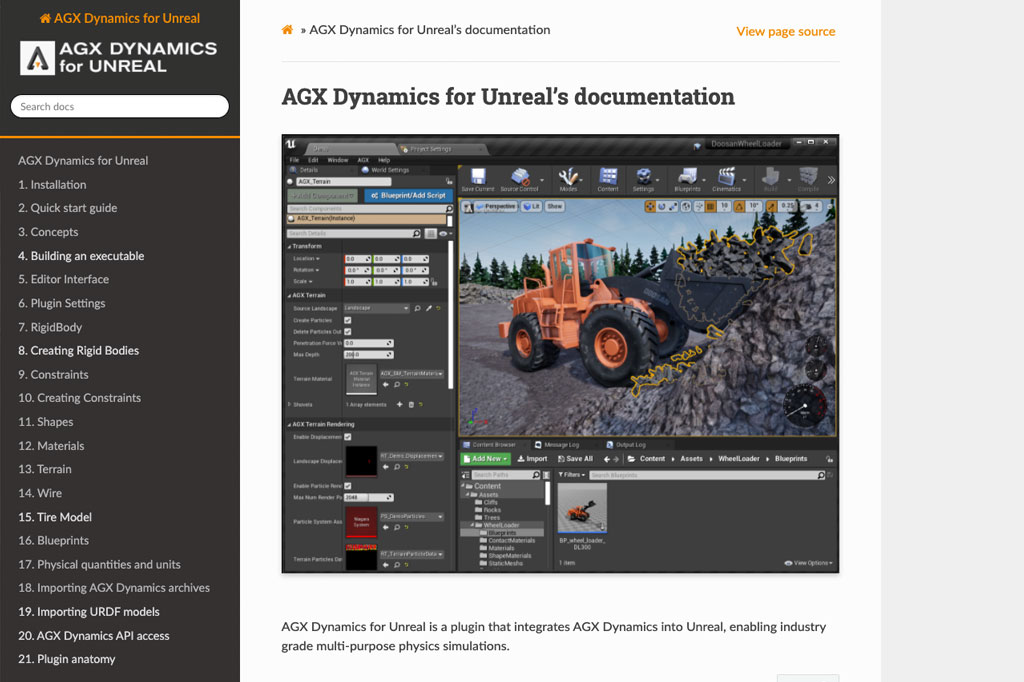Open the Add New dropdown button

pyautogui.click(x=485, y=459)
